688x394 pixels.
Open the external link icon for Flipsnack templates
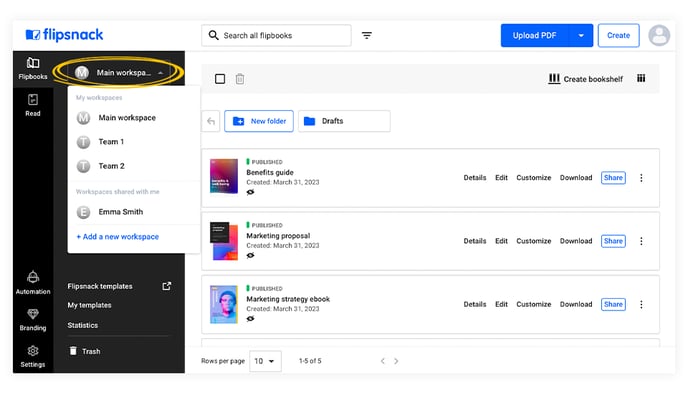pos(167,286)
